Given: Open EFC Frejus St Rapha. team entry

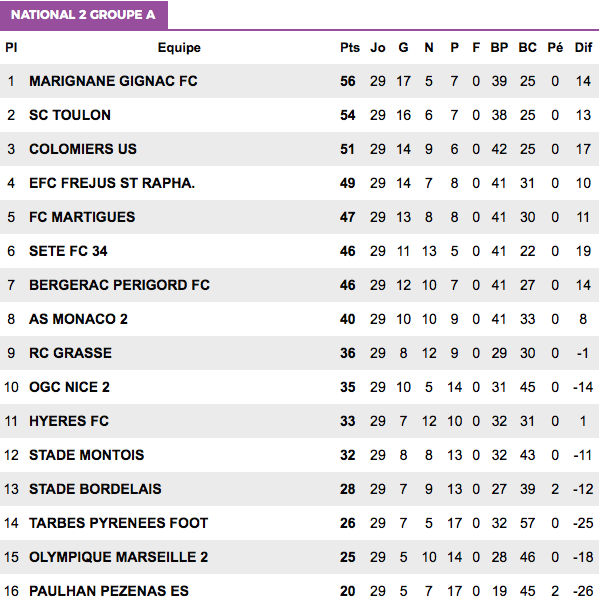Looking at the screenshot, I should [x=112, y=183].
